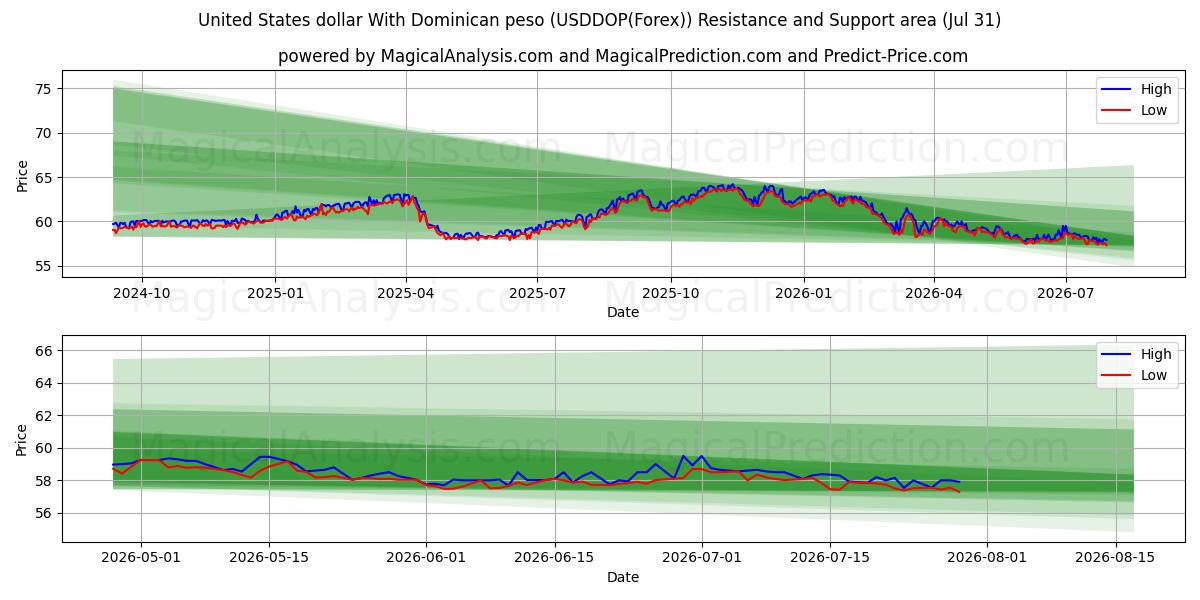The image size is (1200, 600).
Task: Click the 66 price label on bottom chart
Action: coord(46,351)
